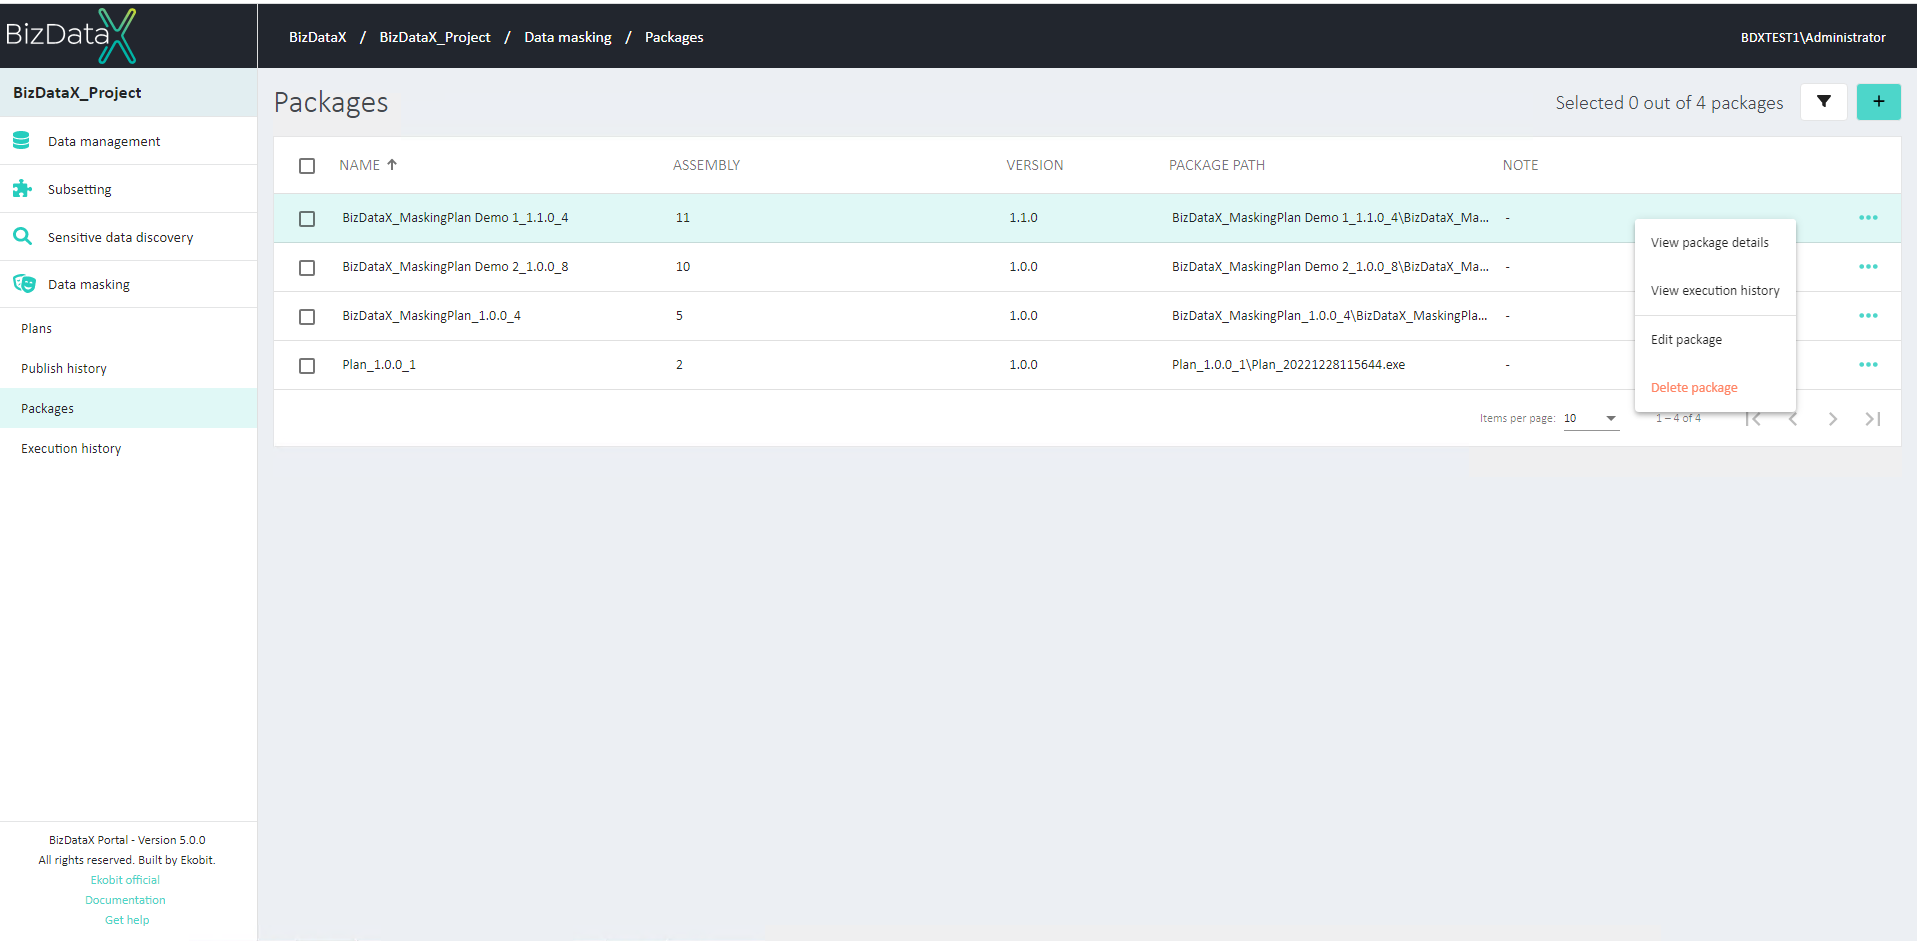Click the Data management database icon

(x=21, y=141)
